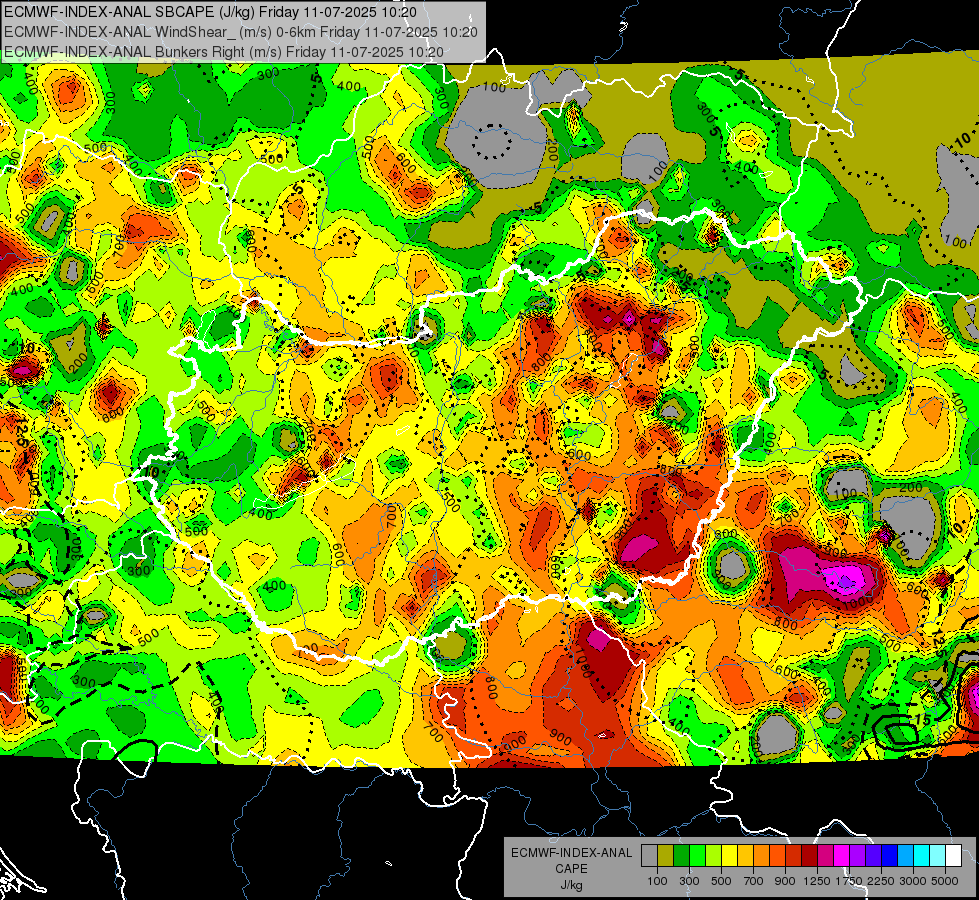
Task: Click the CAPE label in legend
Action: [571, 869]
